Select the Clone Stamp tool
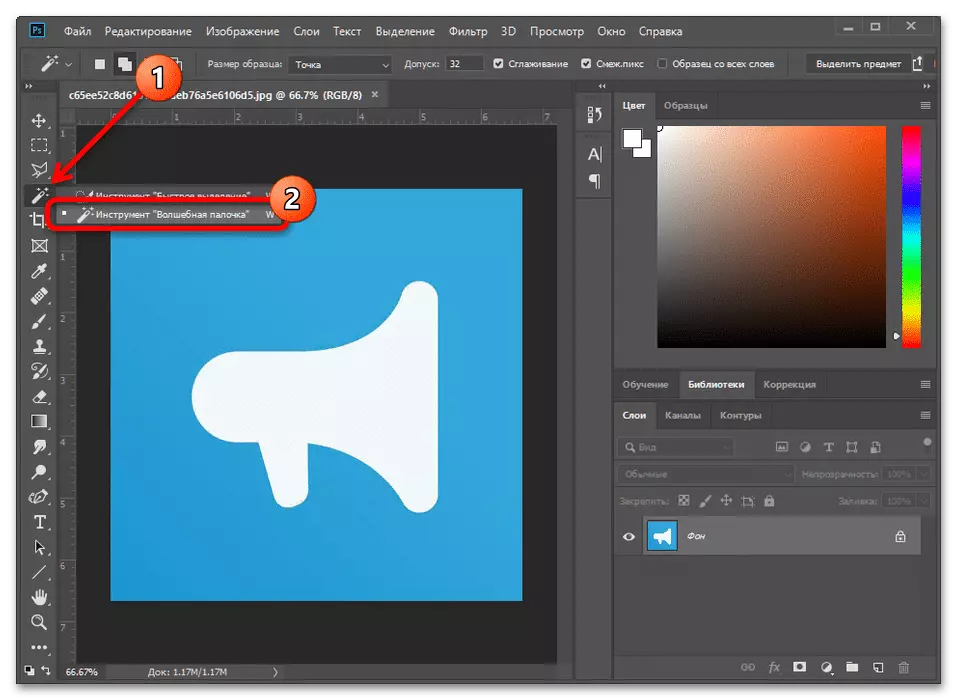 39,347
